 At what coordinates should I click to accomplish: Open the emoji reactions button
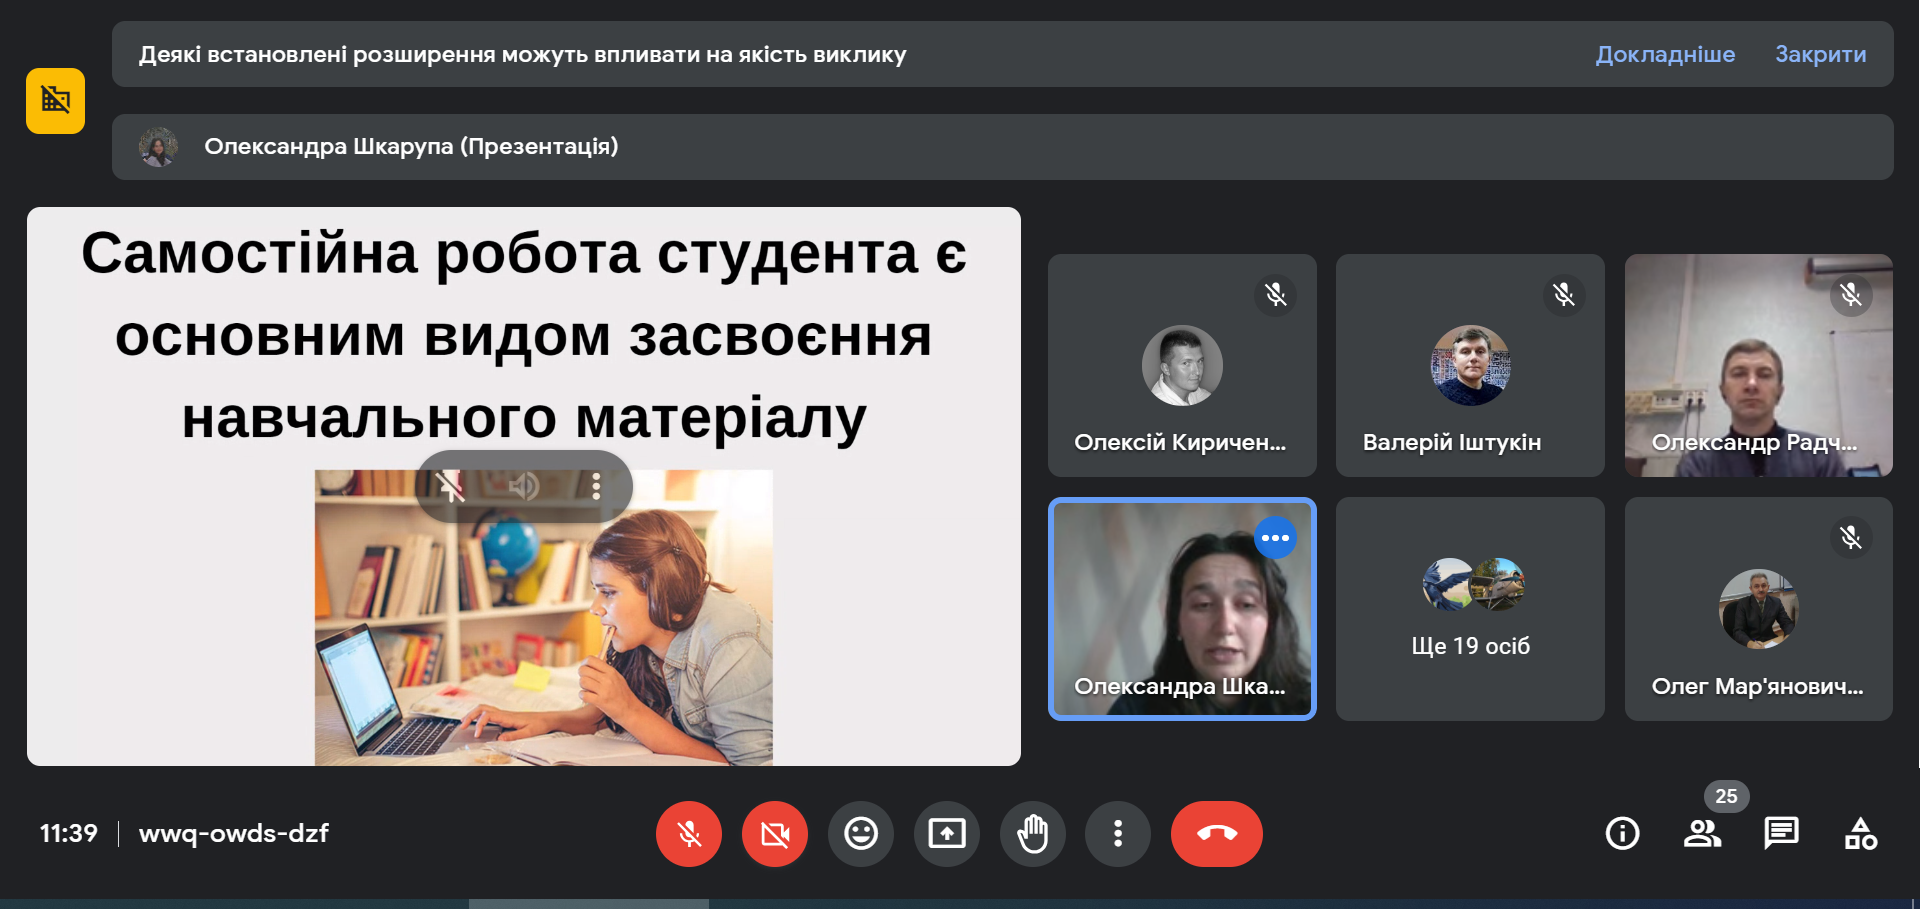(x=860, y=834)
